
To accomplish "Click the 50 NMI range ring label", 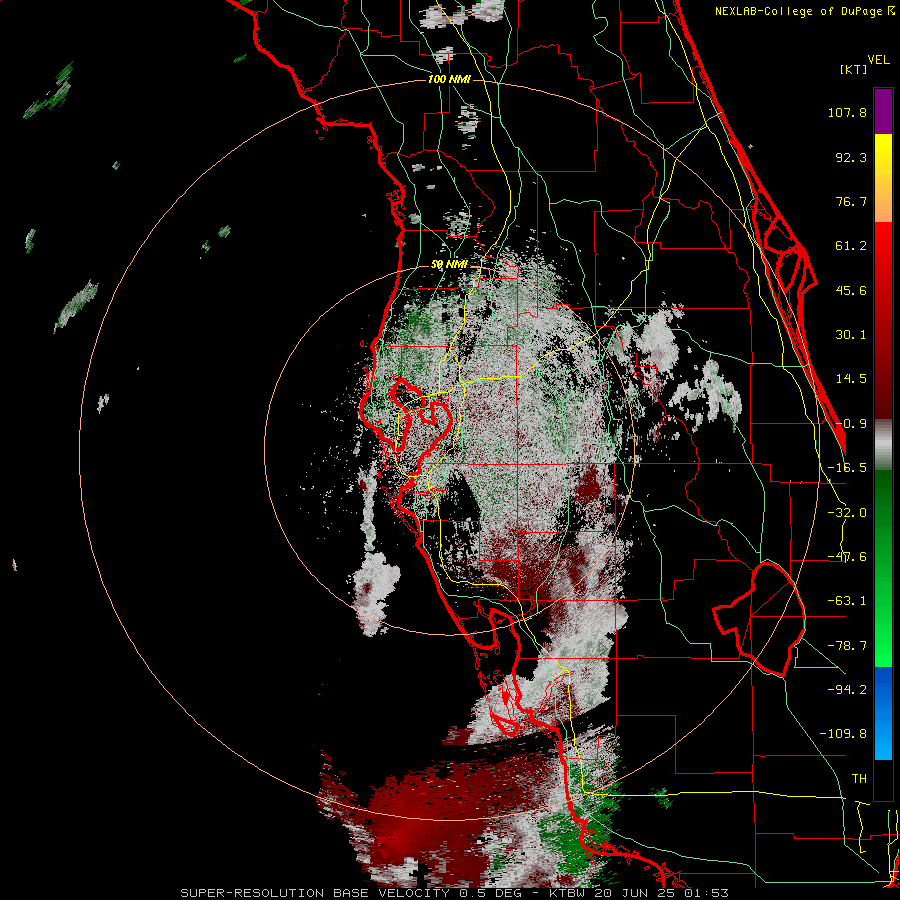I will (x=449, y=265).
